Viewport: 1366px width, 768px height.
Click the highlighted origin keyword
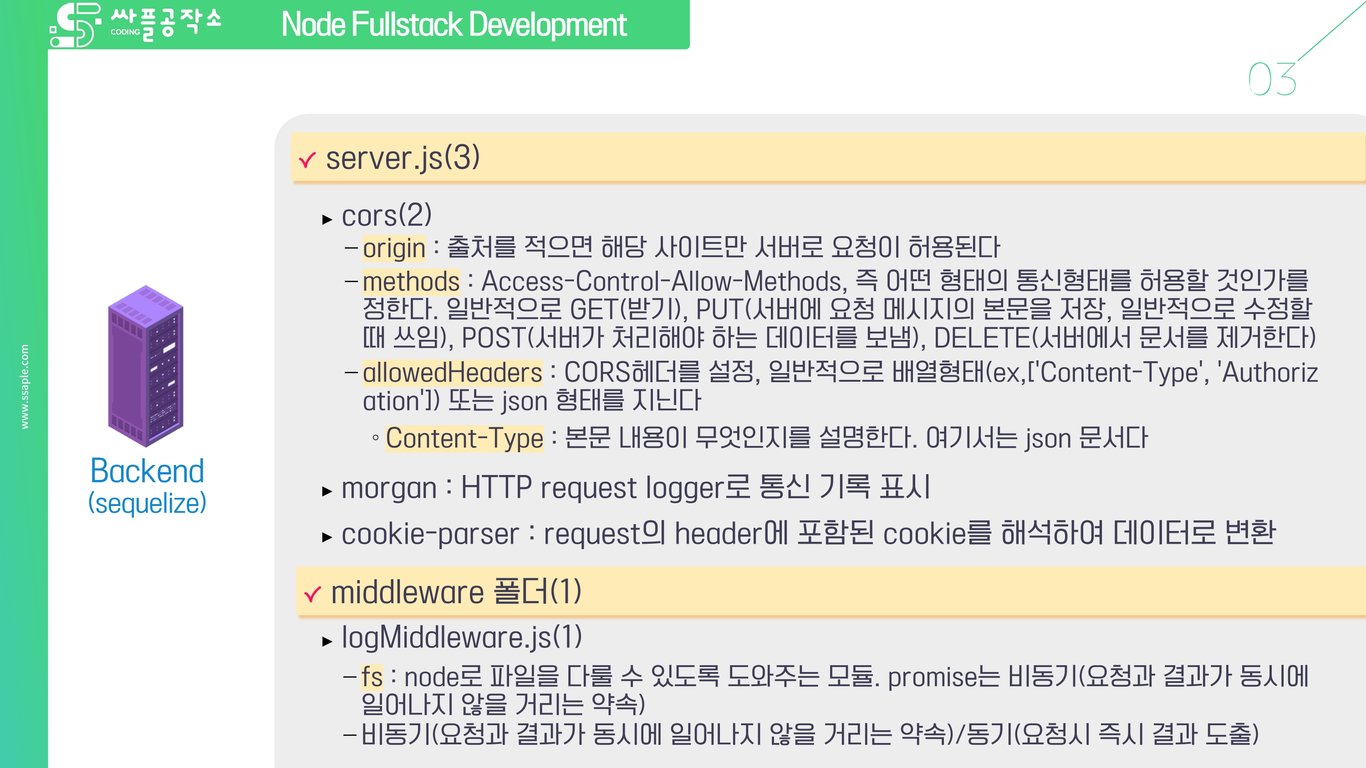point(391,248)
